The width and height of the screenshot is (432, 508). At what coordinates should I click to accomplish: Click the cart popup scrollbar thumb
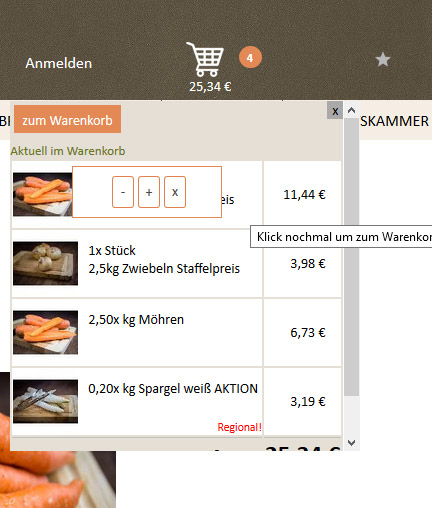[351, 257]
